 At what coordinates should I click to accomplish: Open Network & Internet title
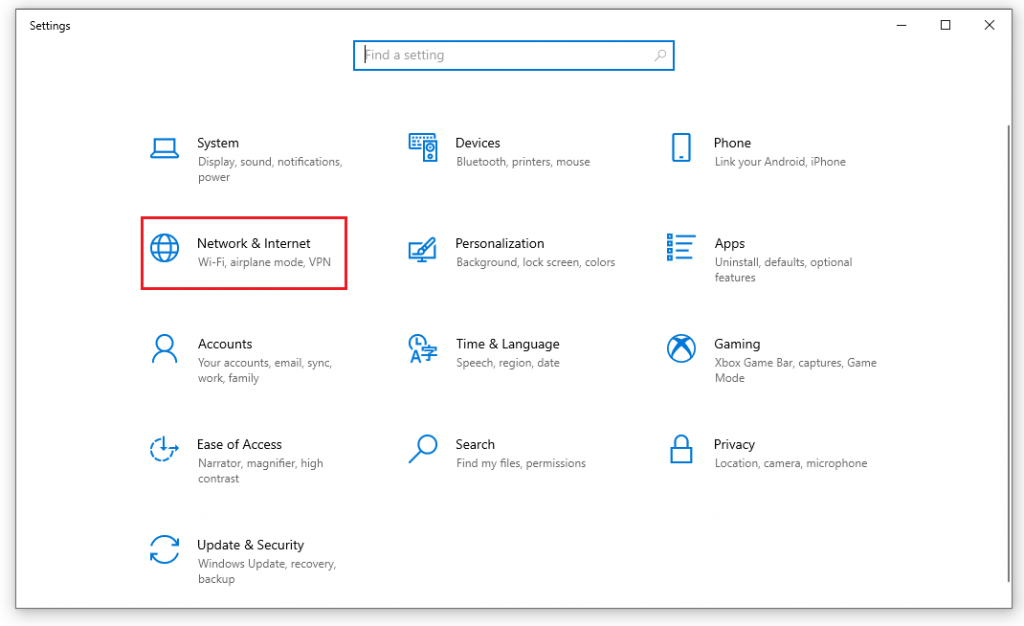tap(254, 243)
